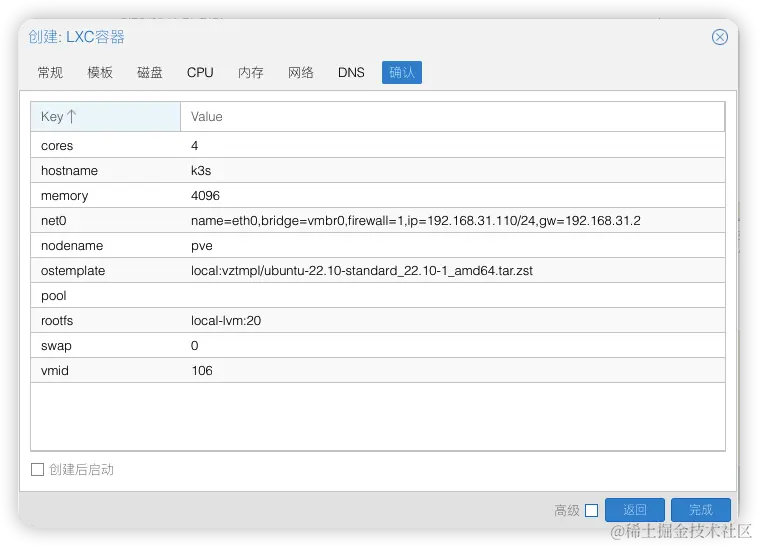The image size is (758, 546).
Task: Select the ostemplate key cell
Action: click(105, 271)
